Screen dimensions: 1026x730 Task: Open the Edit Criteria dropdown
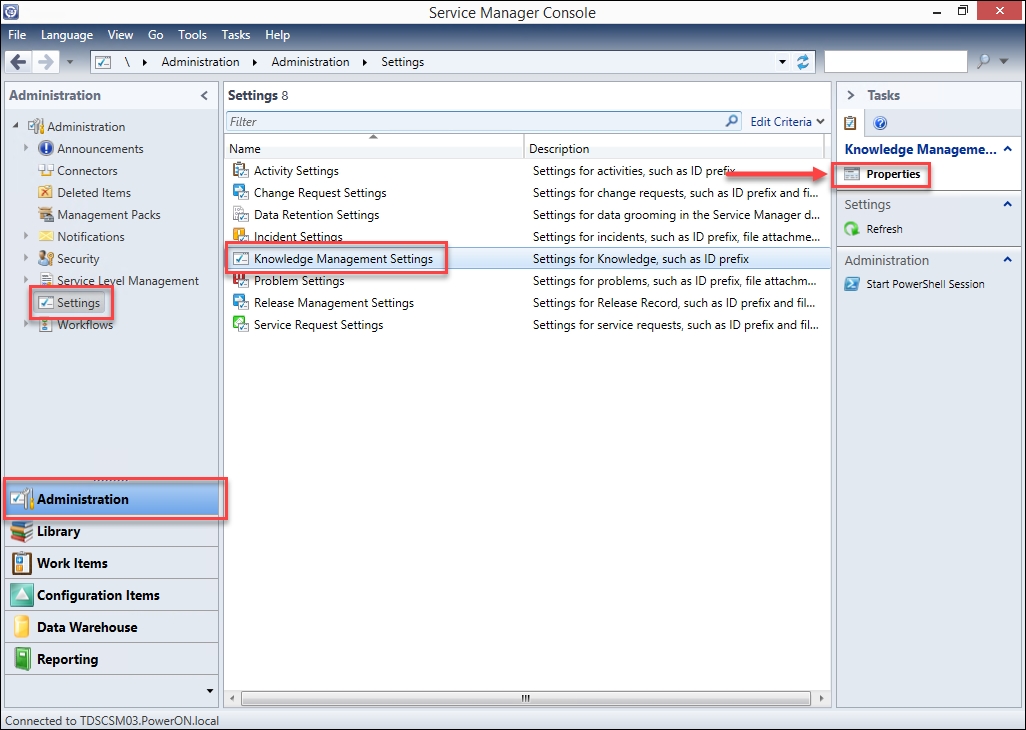click(787, 122)
